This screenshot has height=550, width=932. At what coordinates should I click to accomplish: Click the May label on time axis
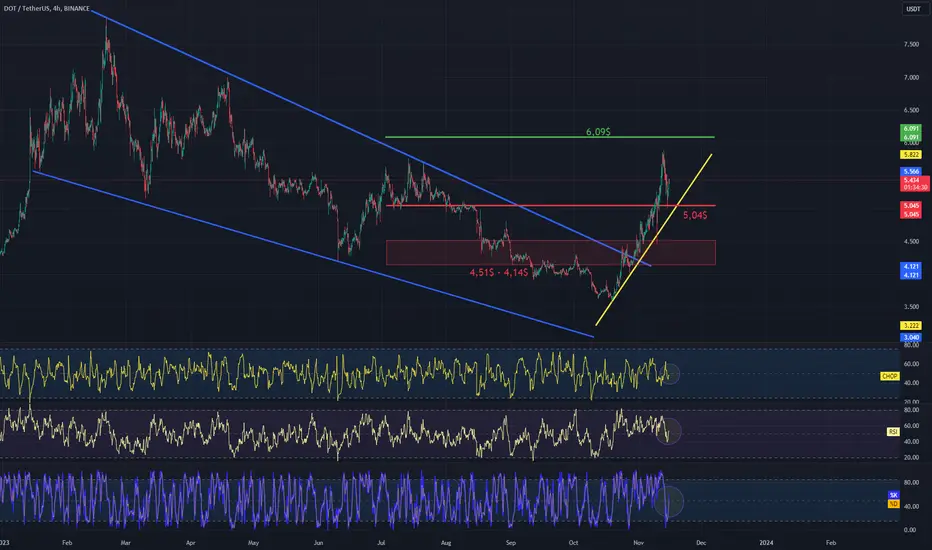[254, 542]
